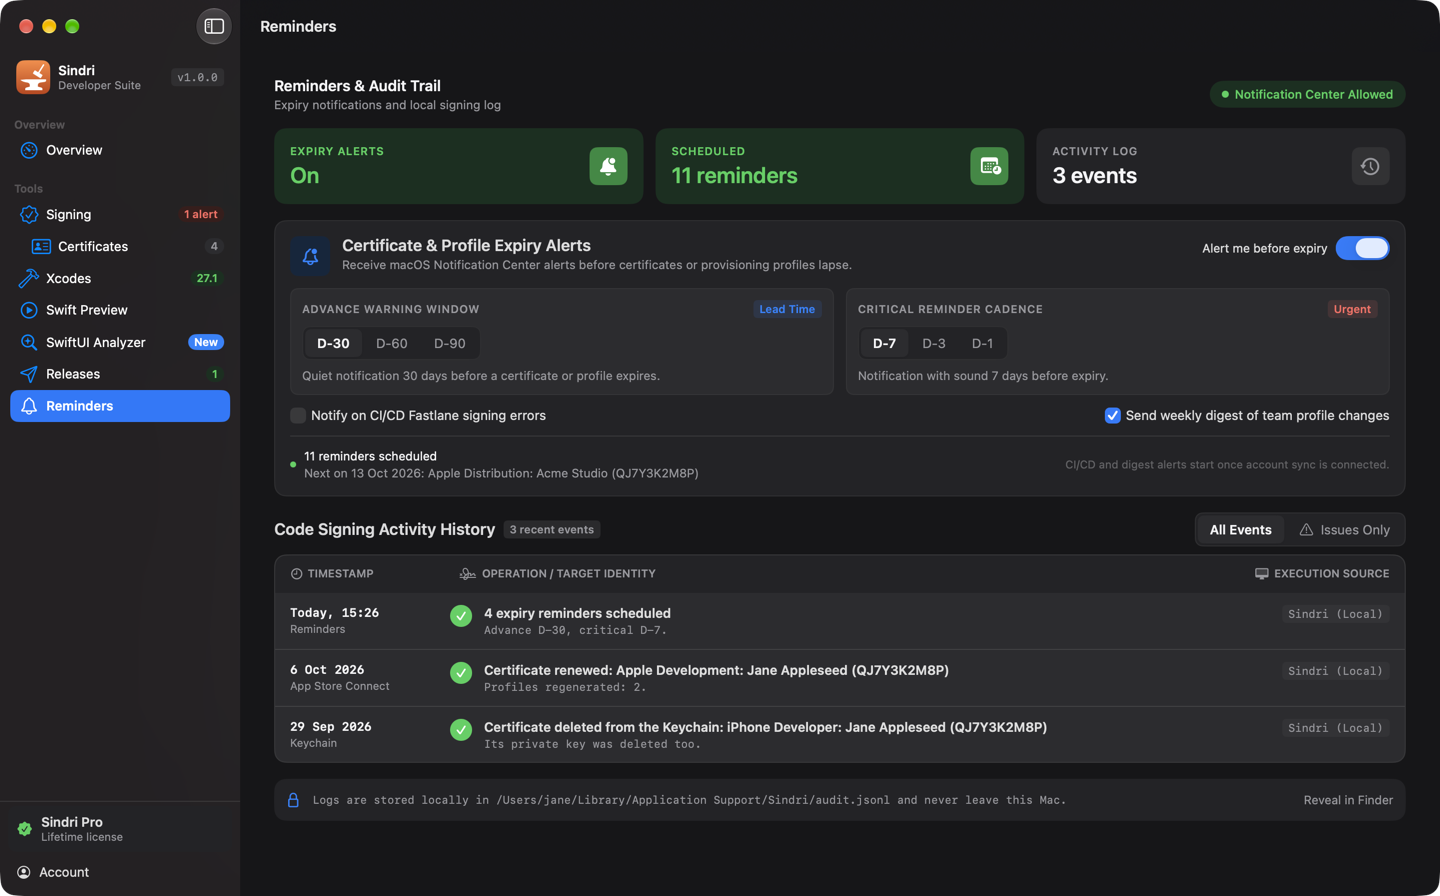The image size is (1440, 896).
Task: Click the Certificate & Profile alerts bell icon
Action: 311,256
